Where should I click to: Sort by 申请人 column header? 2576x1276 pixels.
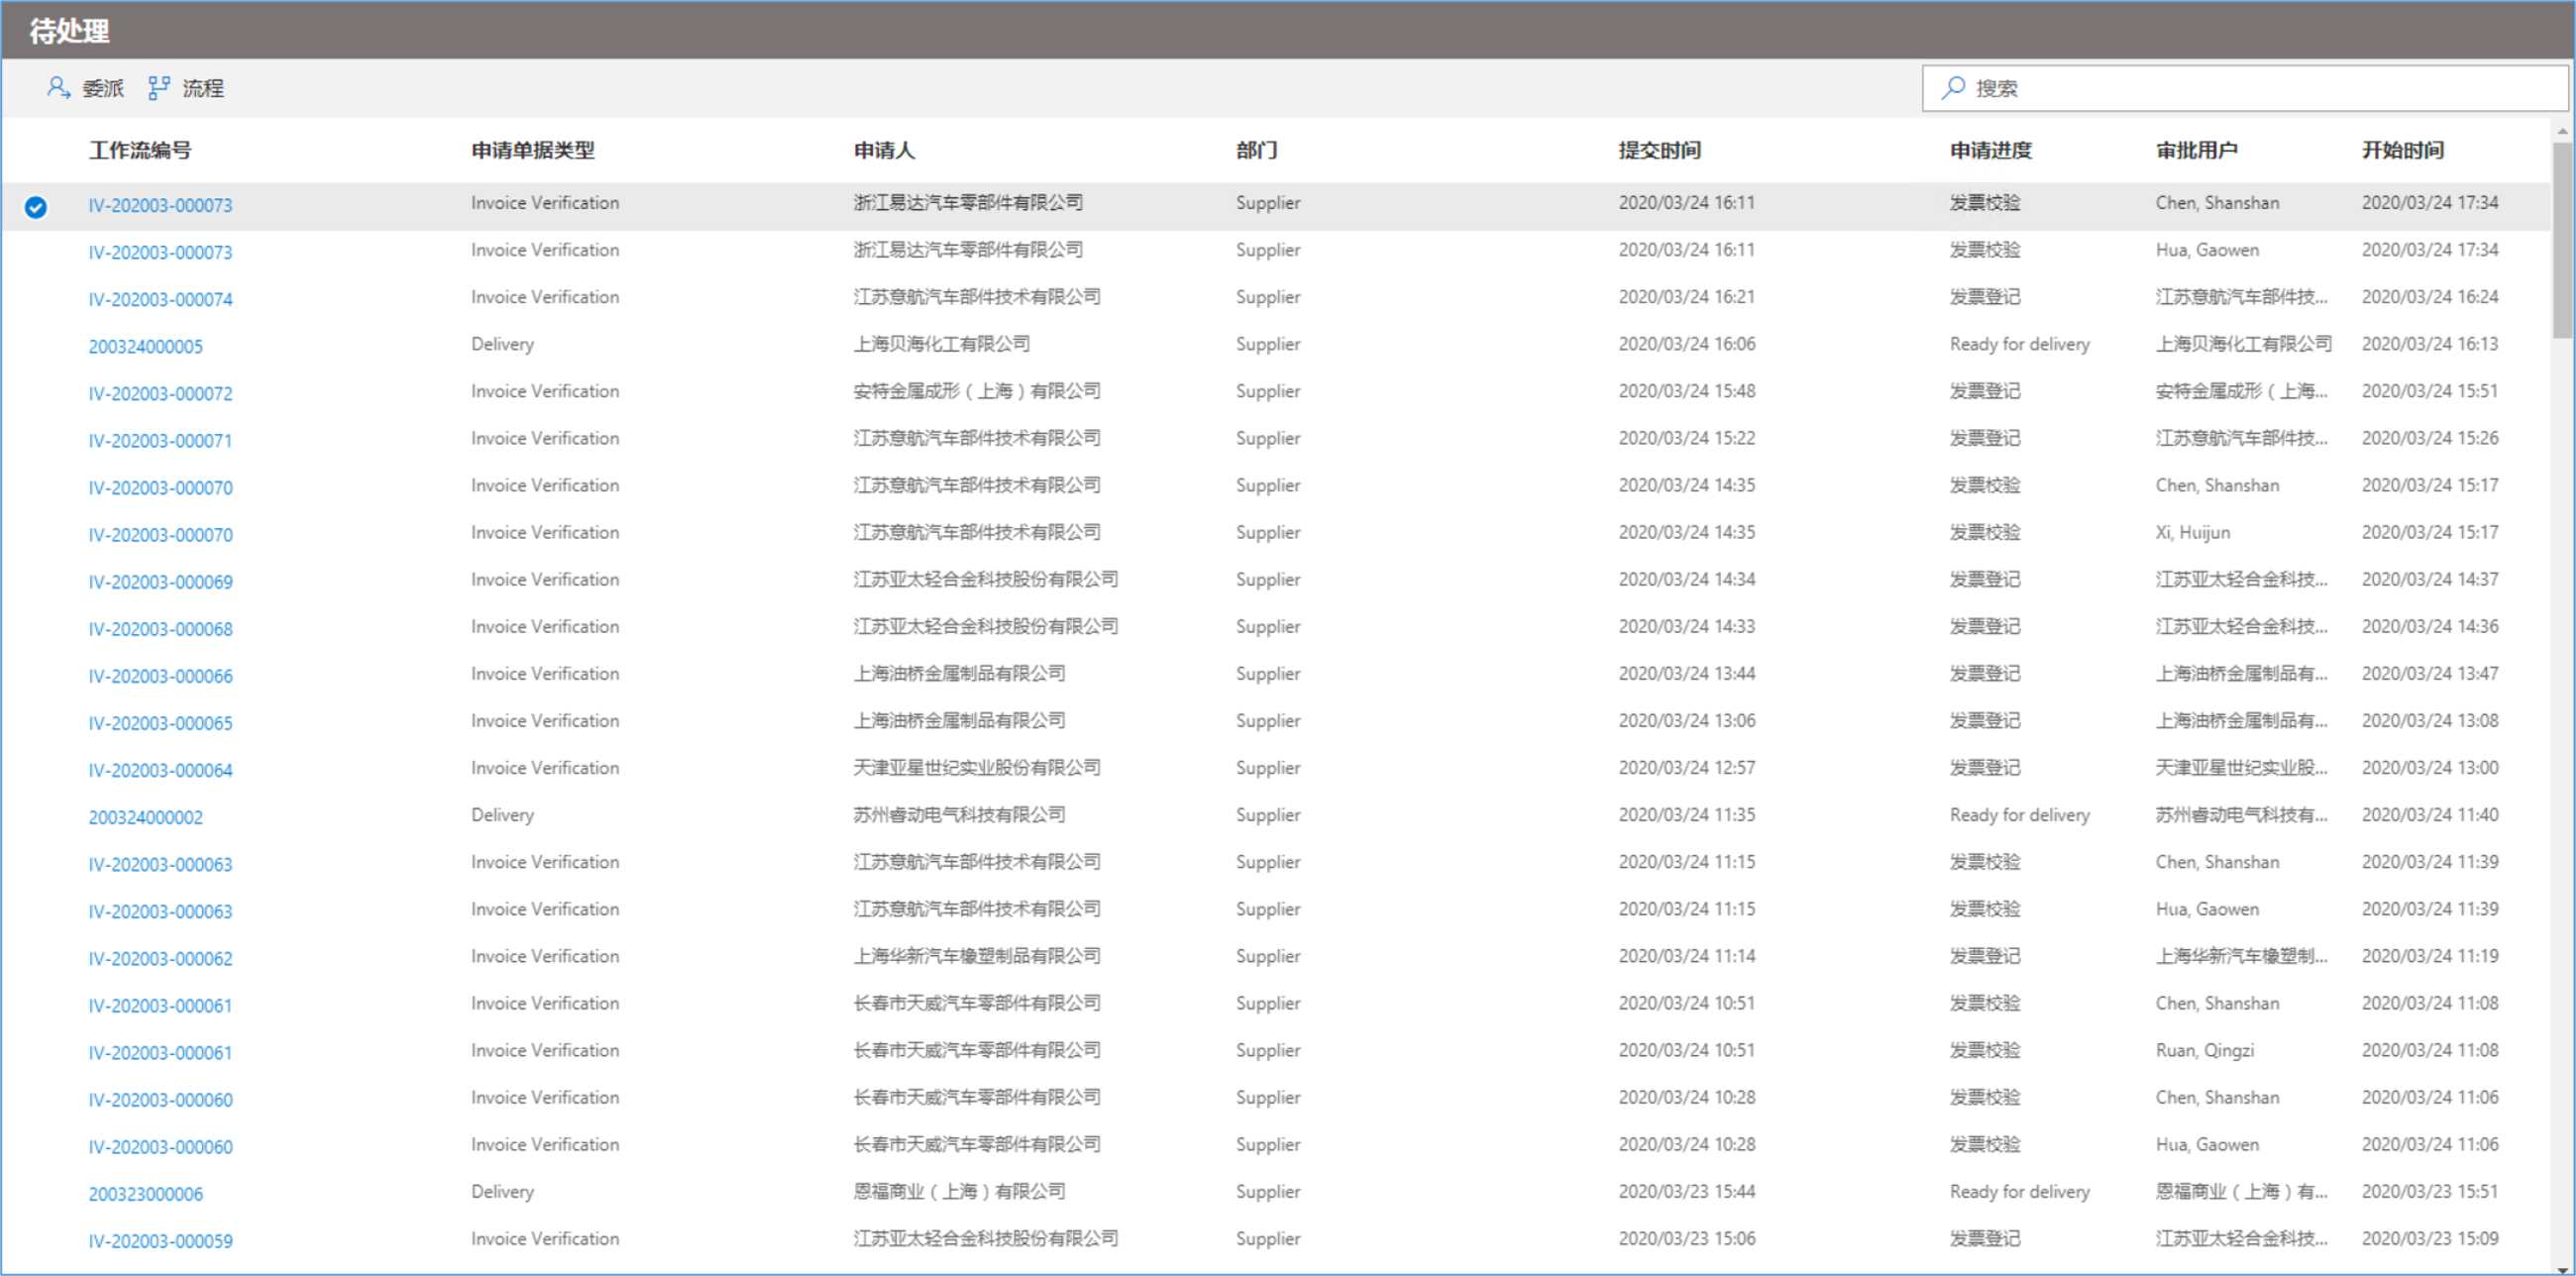884,150
